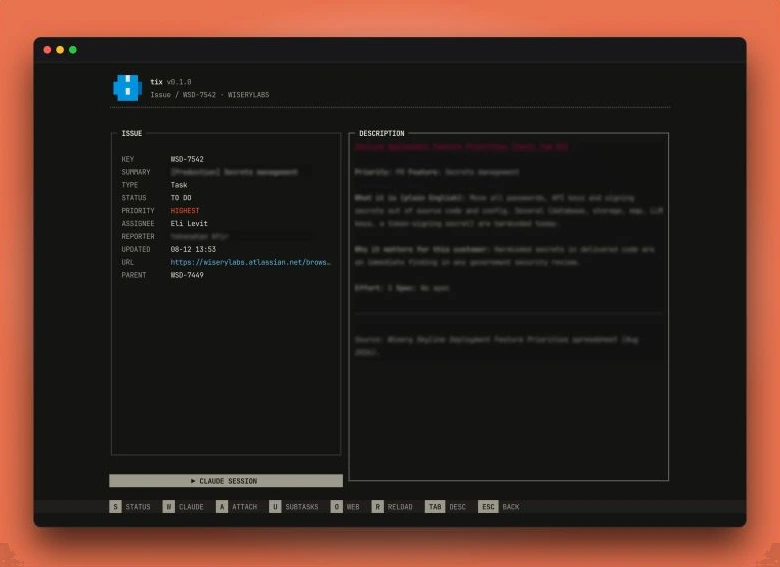The height and width of the screenshot is (567, 780).
Task: Minimize the window with yellow button
Action: 60,50
